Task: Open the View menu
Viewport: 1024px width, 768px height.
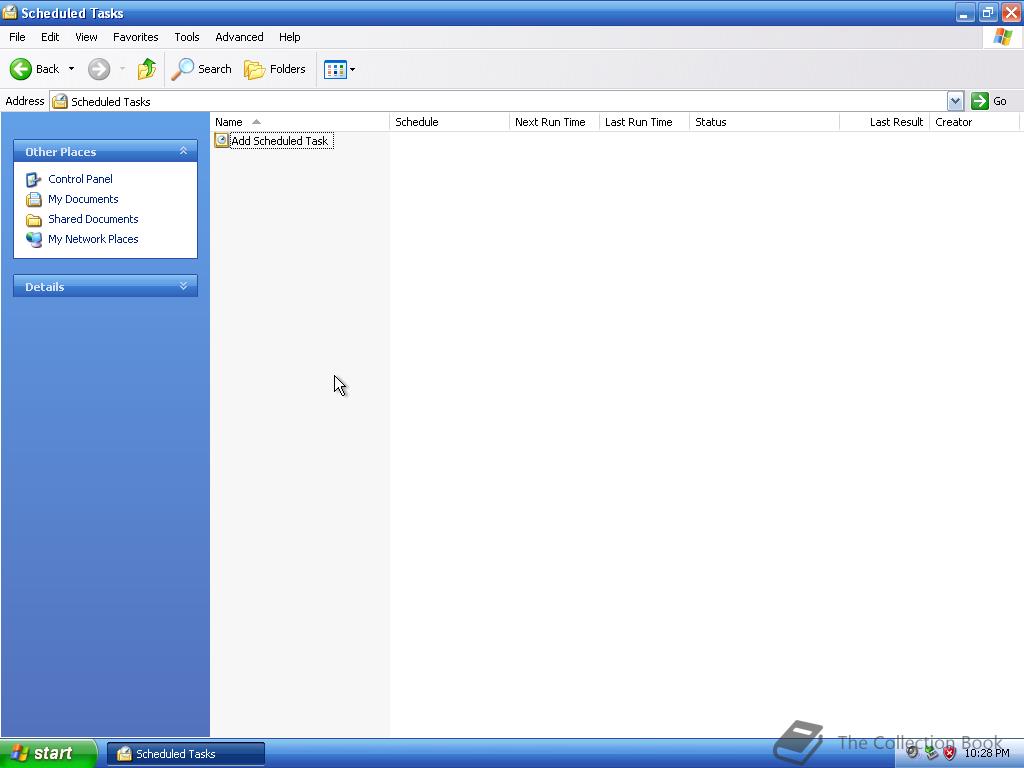Action: [x=86, y=37]
